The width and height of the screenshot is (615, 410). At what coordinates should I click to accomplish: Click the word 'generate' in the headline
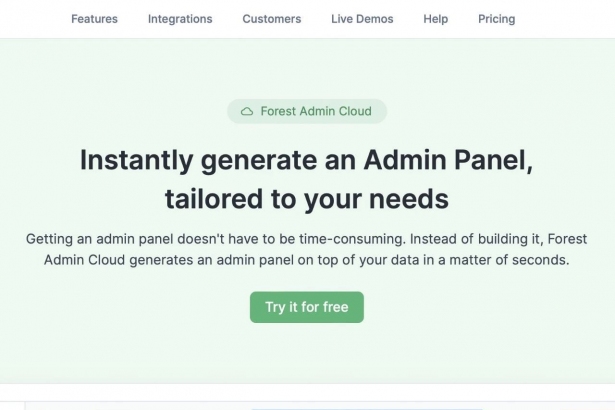[259, 161]
